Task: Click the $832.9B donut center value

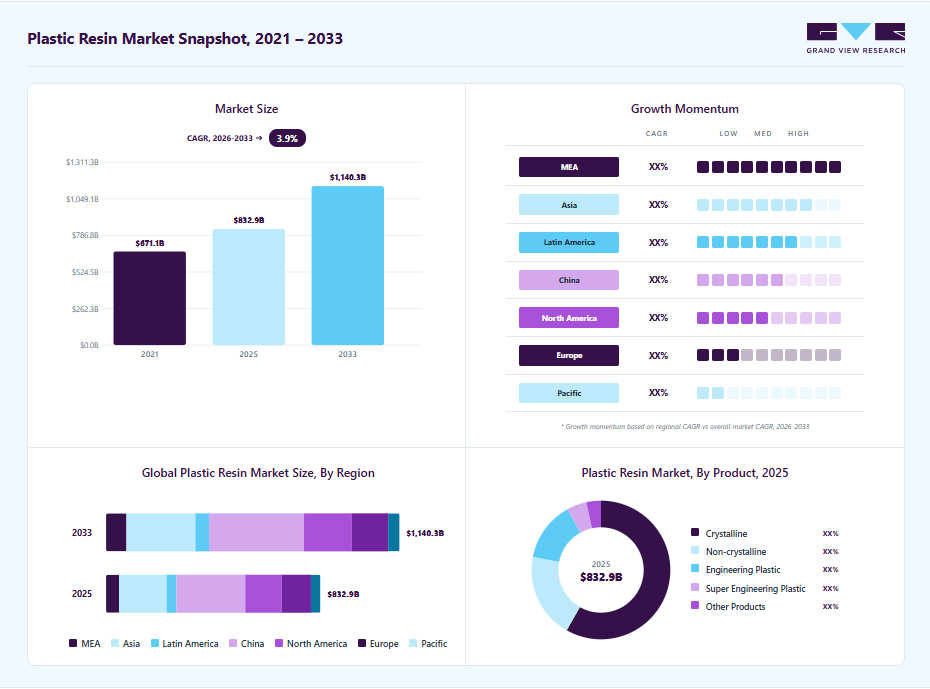Action: (601, 577)
